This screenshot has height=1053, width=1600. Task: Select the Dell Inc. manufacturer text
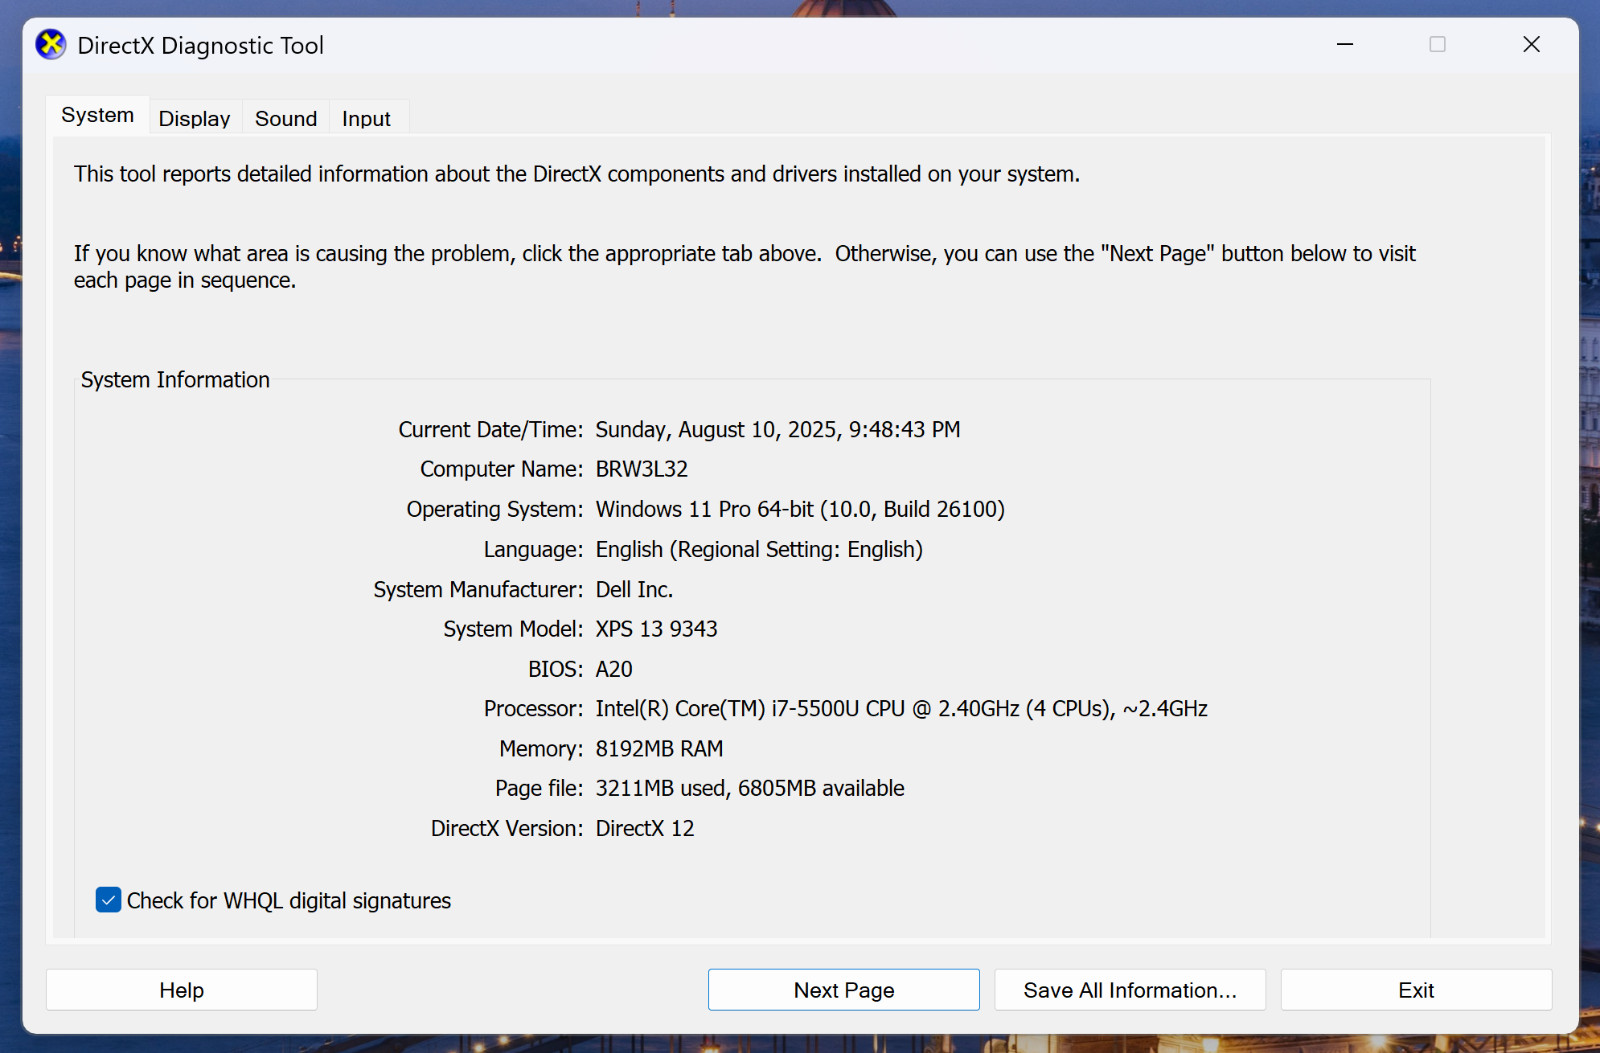click(634, 589)
